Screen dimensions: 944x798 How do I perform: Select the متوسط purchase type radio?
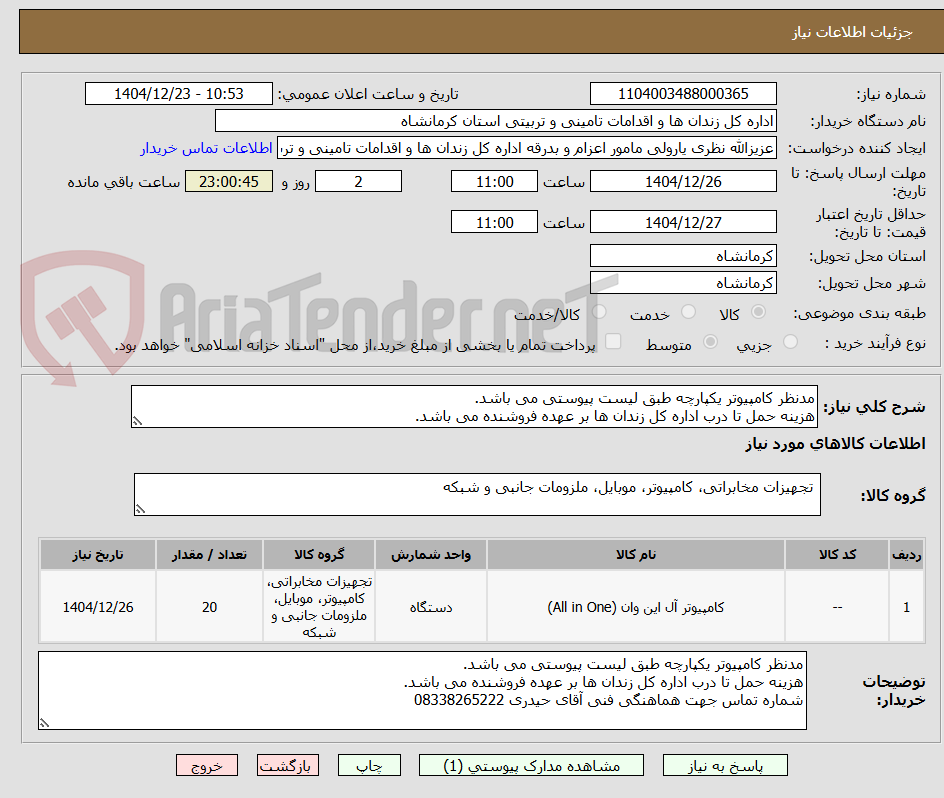tap(710, 341)
